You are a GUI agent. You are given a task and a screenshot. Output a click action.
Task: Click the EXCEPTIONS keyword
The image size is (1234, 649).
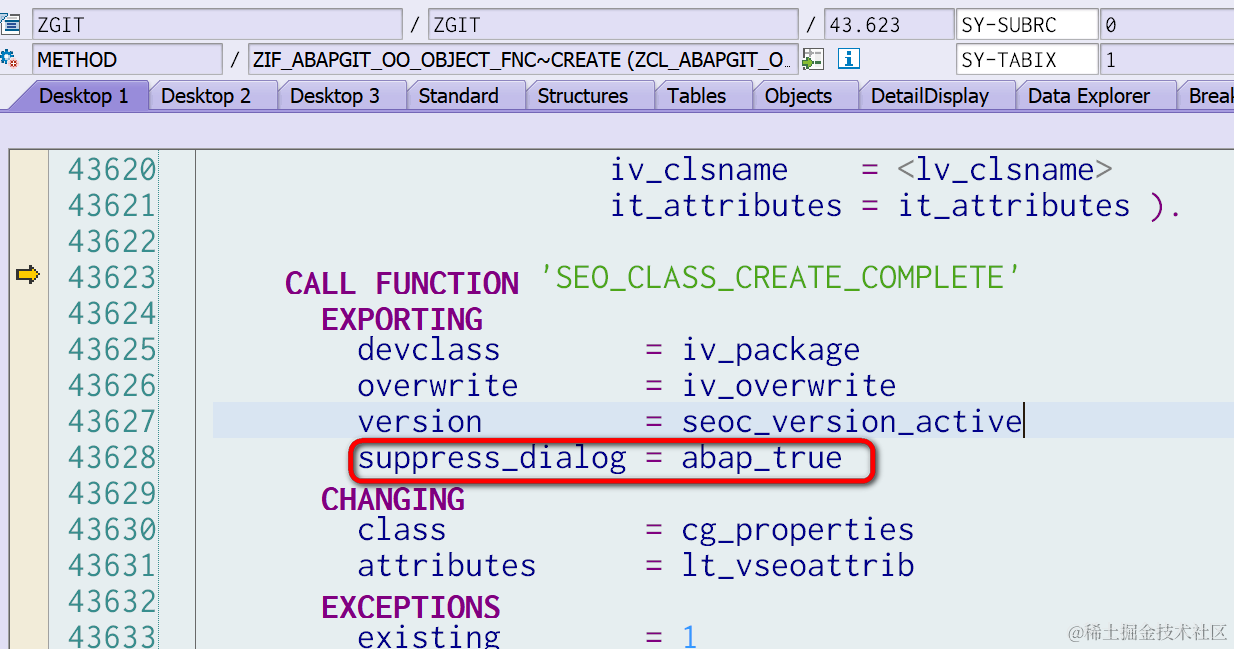(x=411, y=607)
